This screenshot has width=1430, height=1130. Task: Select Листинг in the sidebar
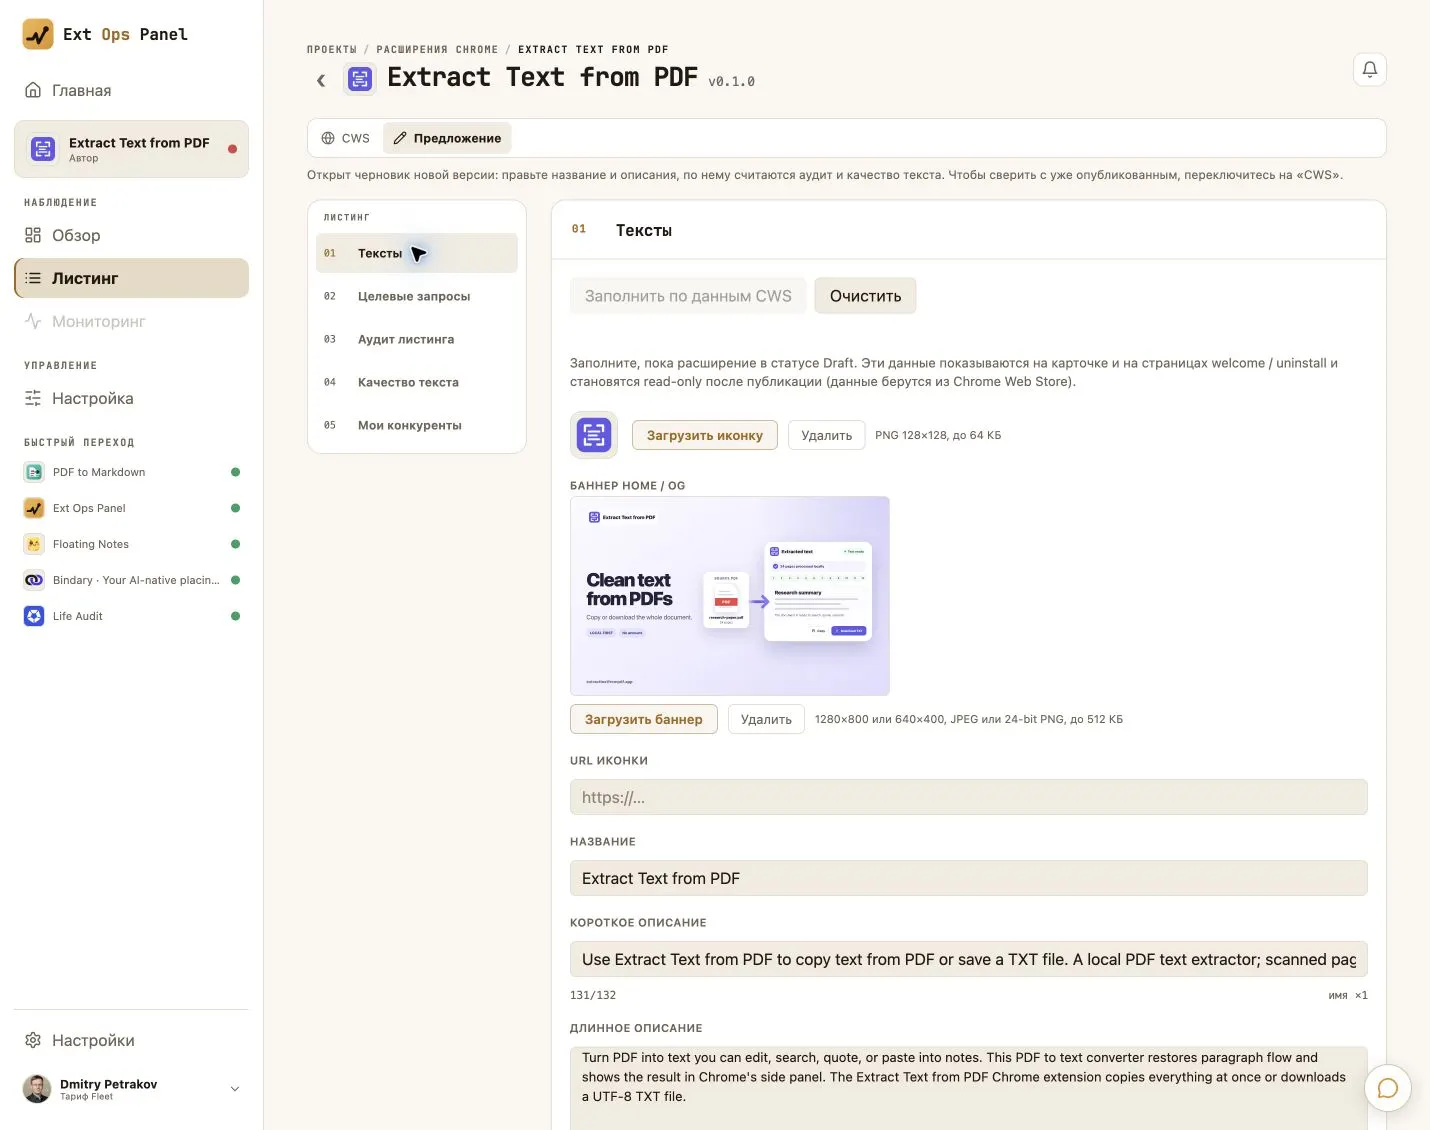tap(131, 278)
